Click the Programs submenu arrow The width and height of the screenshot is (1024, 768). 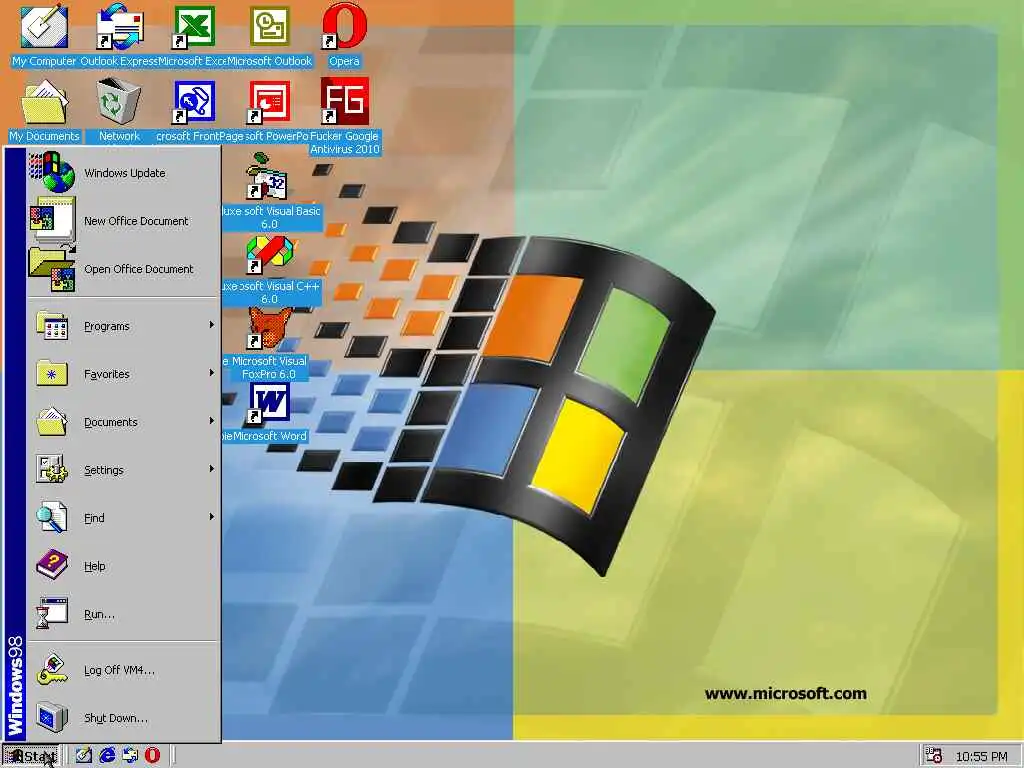coord(212,325)
